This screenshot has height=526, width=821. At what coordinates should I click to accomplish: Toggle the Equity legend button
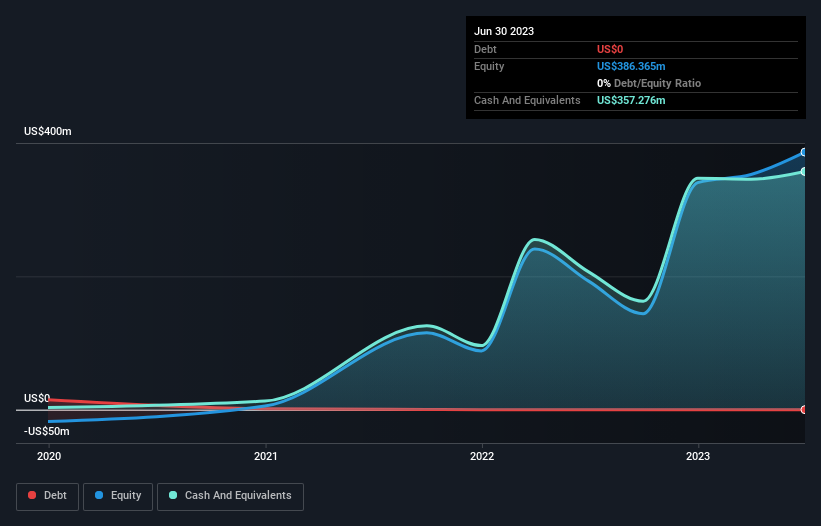tap(118, 496)
